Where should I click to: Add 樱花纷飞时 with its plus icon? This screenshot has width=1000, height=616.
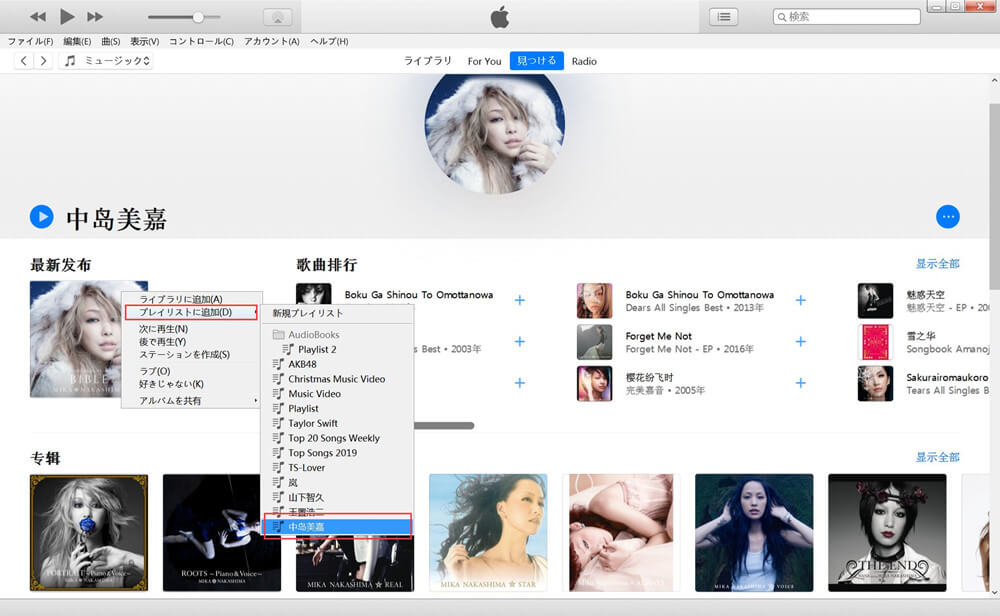(x=800, y=383)
